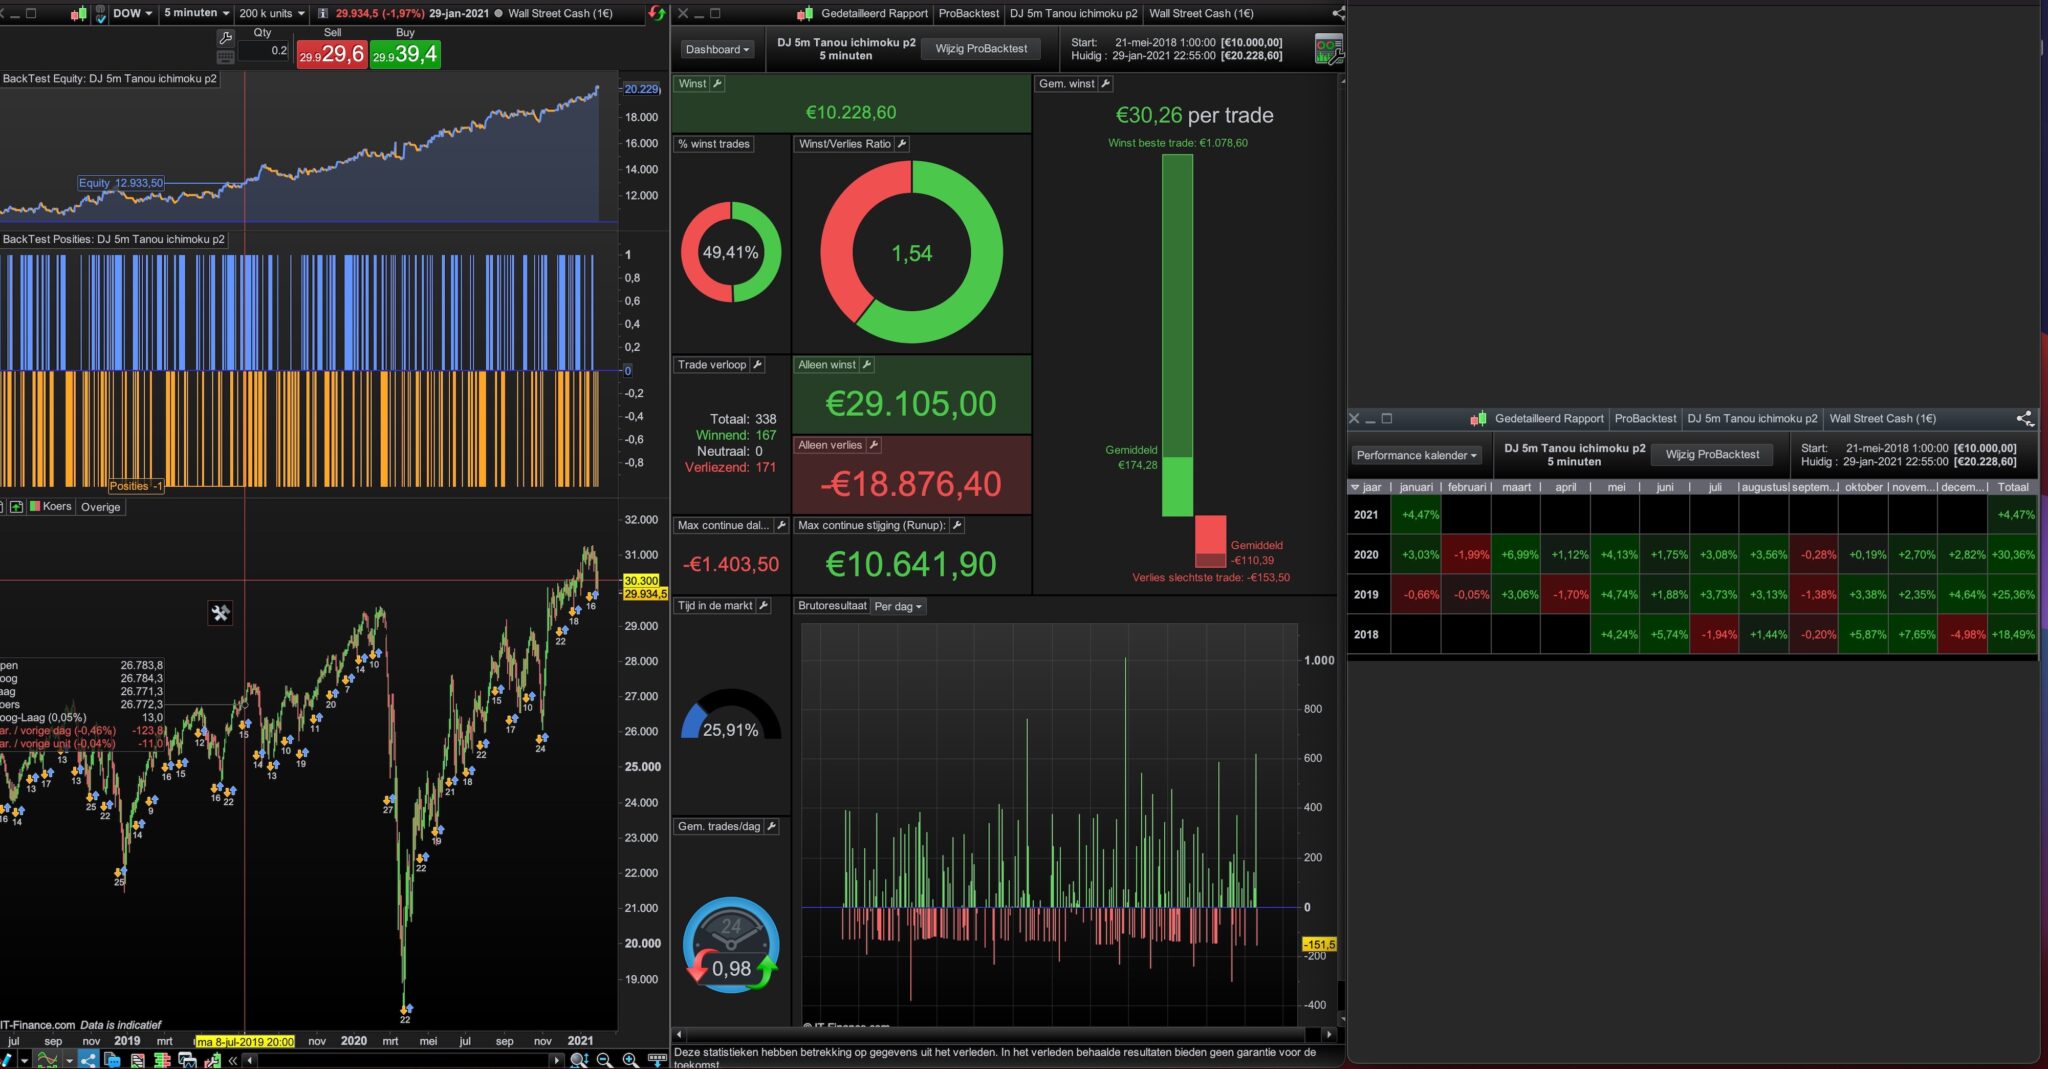Viewport: 2048px width, 1069px height.
Task: Click the right arrow of chart scrollbar
Action: tap(557, 1060)
